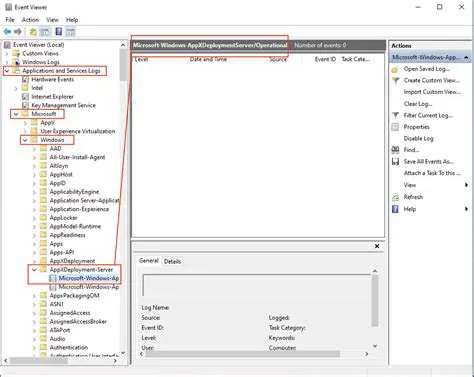Click Import Custom View action
This screenshot has height=377, width=474.
point(432,92)
